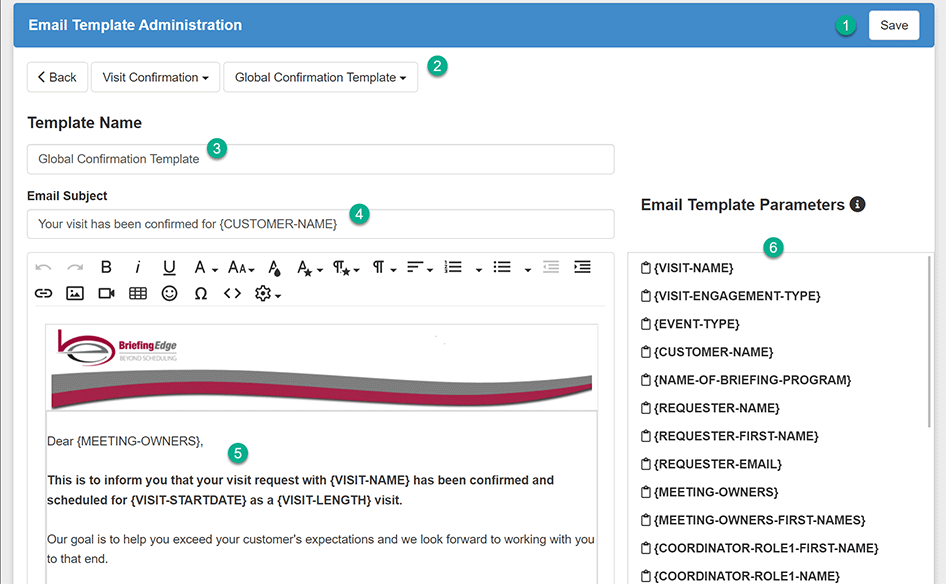The width and height of the screenshot is (946, 584).
Task: Open the Email Template Parameters info tooltip
Action: 857,204
